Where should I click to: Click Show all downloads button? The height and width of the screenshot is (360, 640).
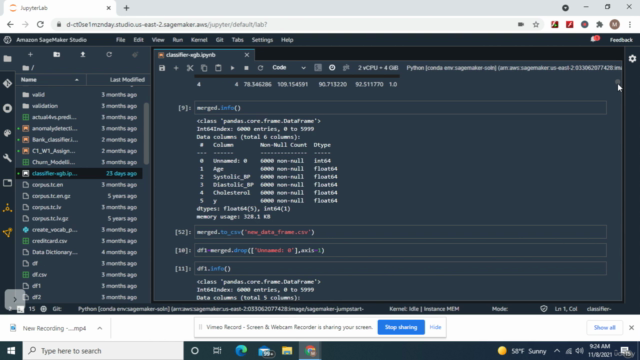pos(604,328)
